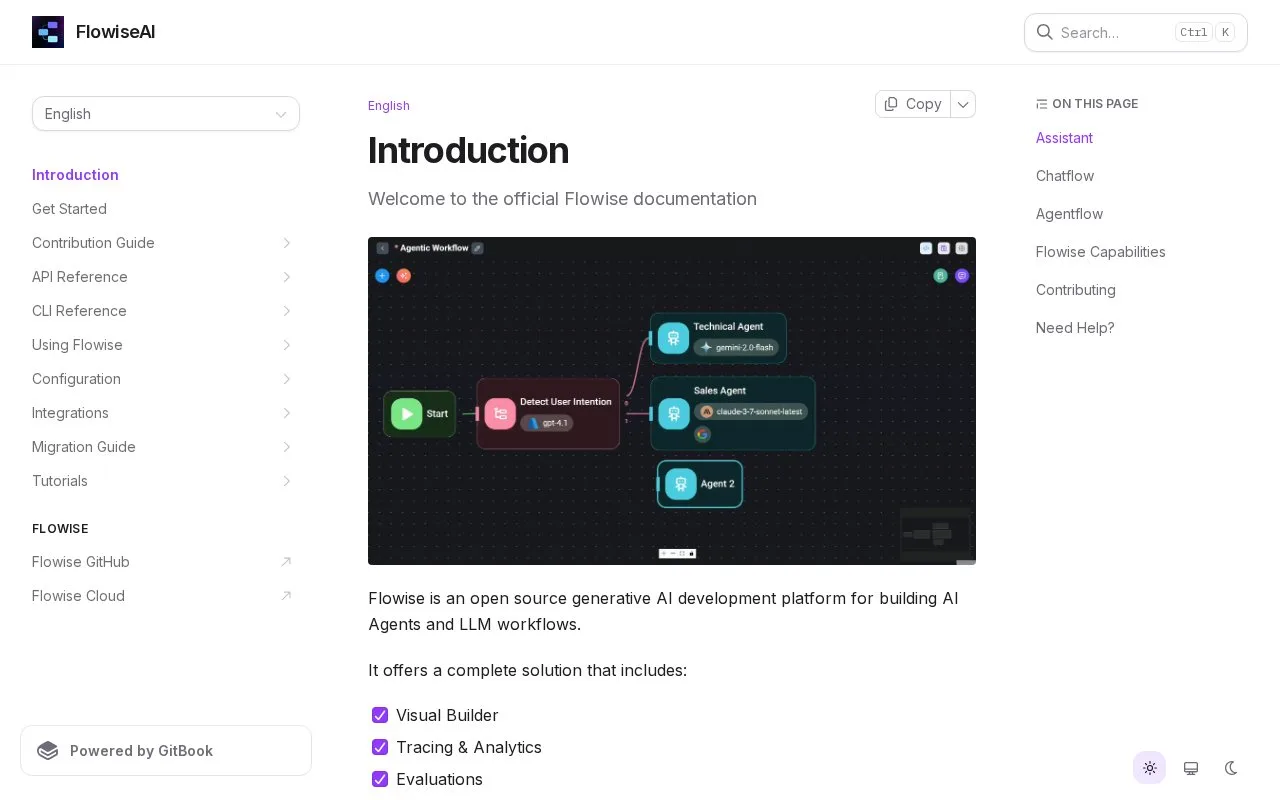Open Flowise Cloud external link arrow
1280x800 pixels.
(x=286, y=596)
